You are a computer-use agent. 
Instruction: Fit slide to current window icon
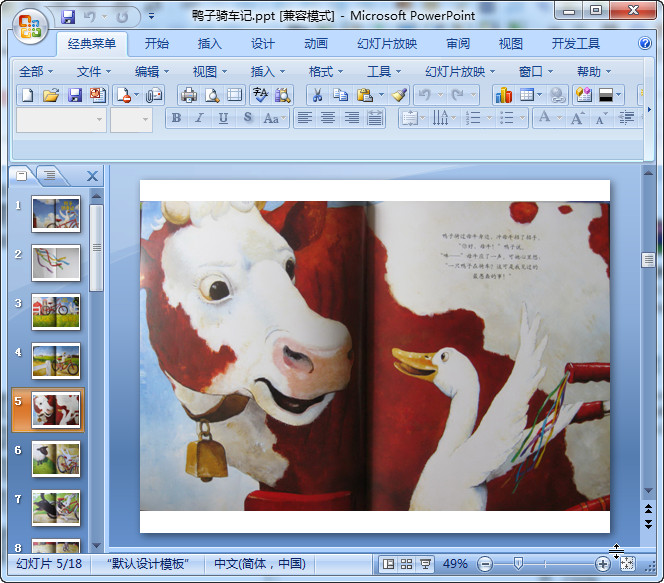(628, 564)
